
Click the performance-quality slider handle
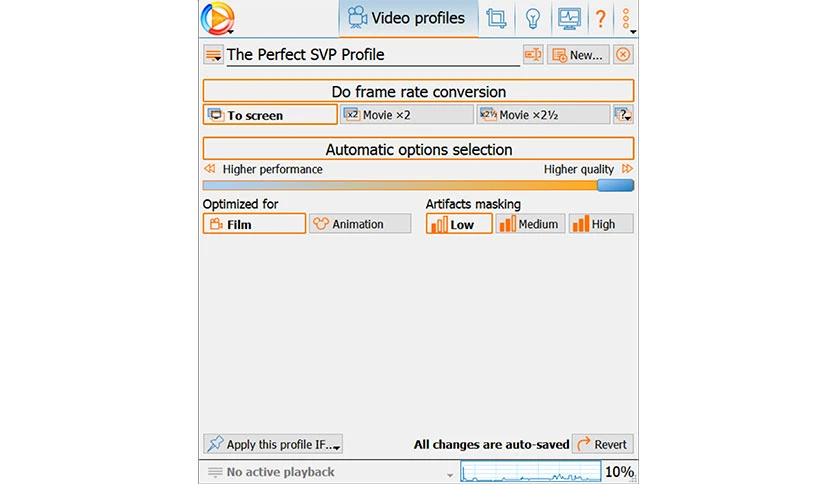click(x=615, y=185)
